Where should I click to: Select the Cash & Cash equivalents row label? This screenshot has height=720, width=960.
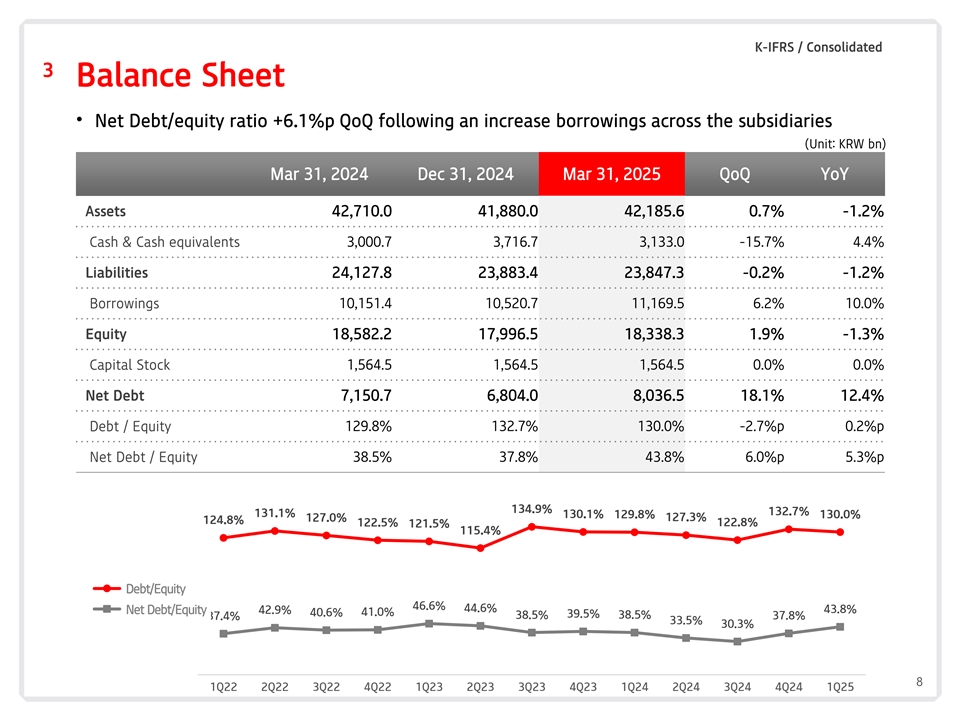coord(164,242)
